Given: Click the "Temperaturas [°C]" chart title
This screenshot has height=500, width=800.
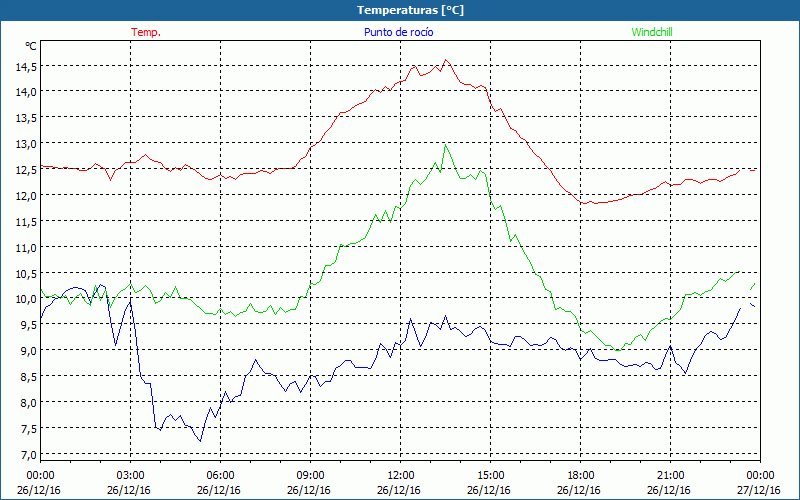Looking at the screenshot, I should coord(410,10).
